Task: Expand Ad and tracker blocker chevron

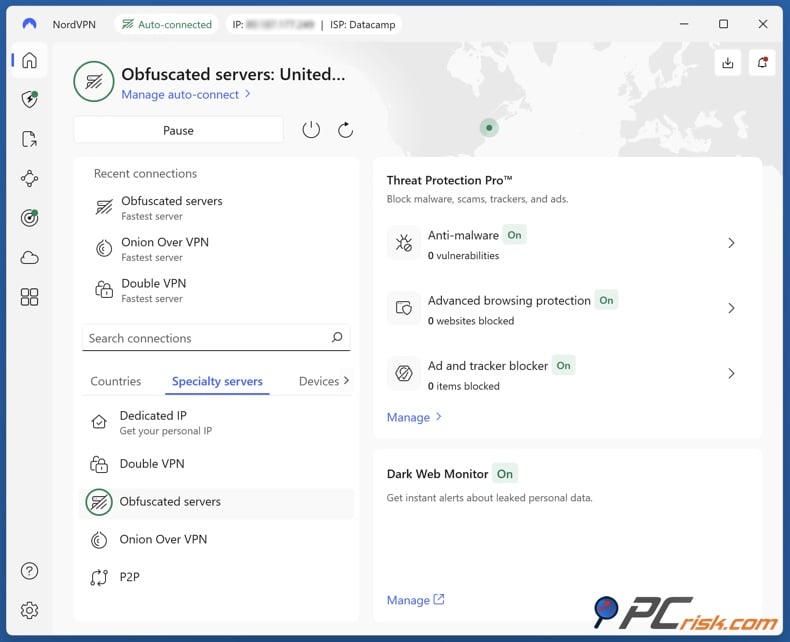Action: pyautogui.click(x=731, y=373)
